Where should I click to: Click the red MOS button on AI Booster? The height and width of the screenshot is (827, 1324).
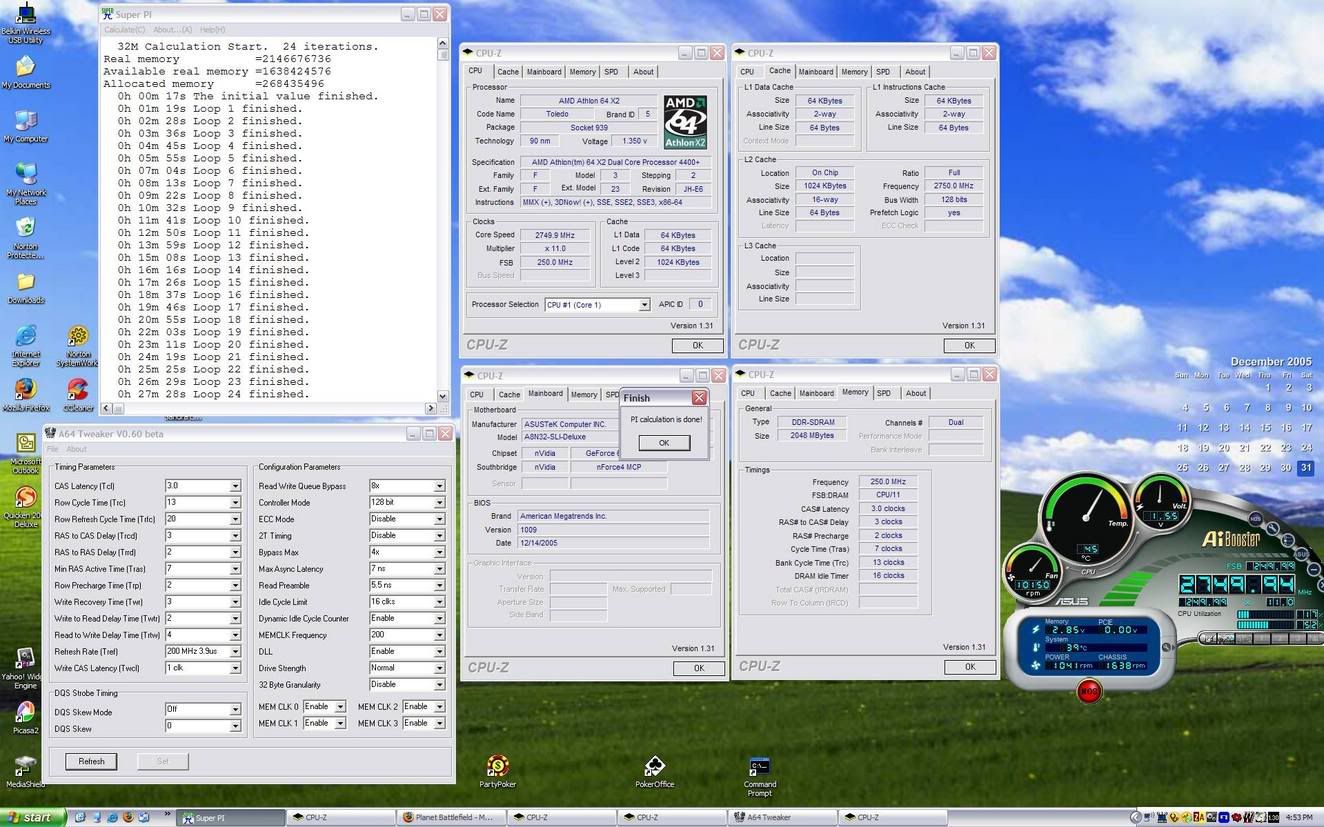[1089, 690]
